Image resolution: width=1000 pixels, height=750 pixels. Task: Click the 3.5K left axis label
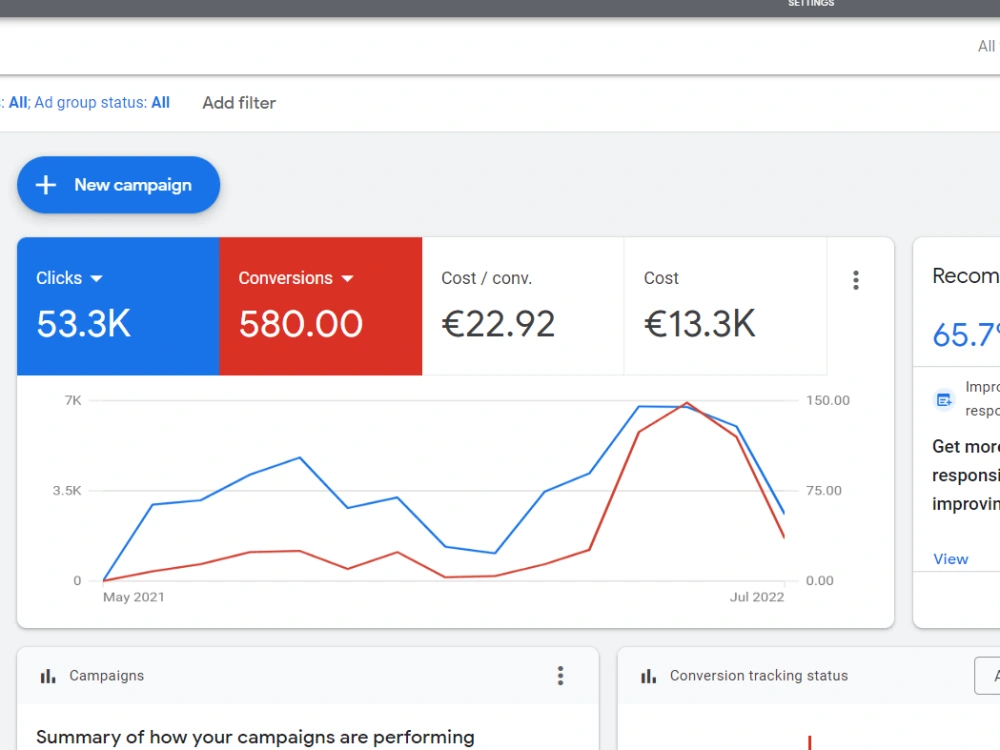(x=67, y=490)
